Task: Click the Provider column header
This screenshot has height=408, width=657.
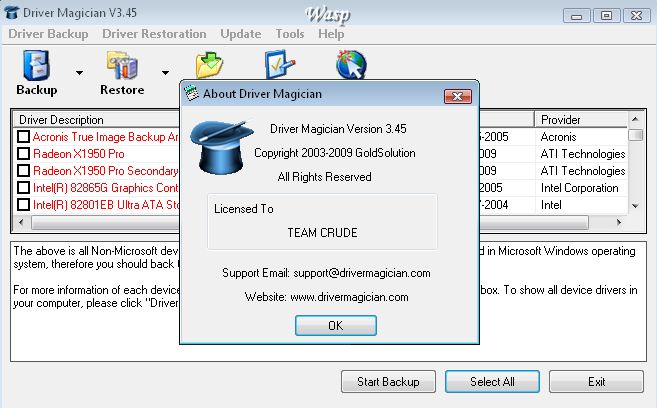Action: pos(581,120)
